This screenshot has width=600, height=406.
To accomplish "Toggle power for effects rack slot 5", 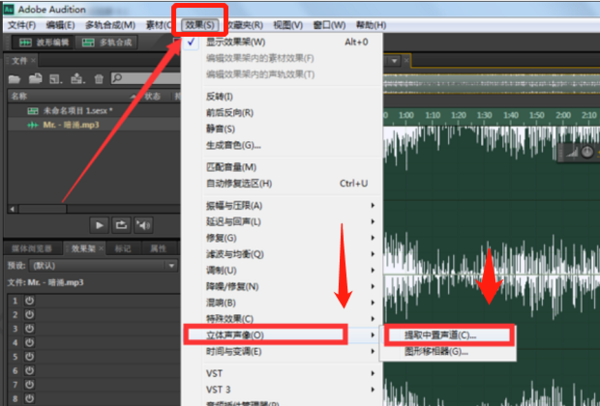I will (x=29, y=357).
